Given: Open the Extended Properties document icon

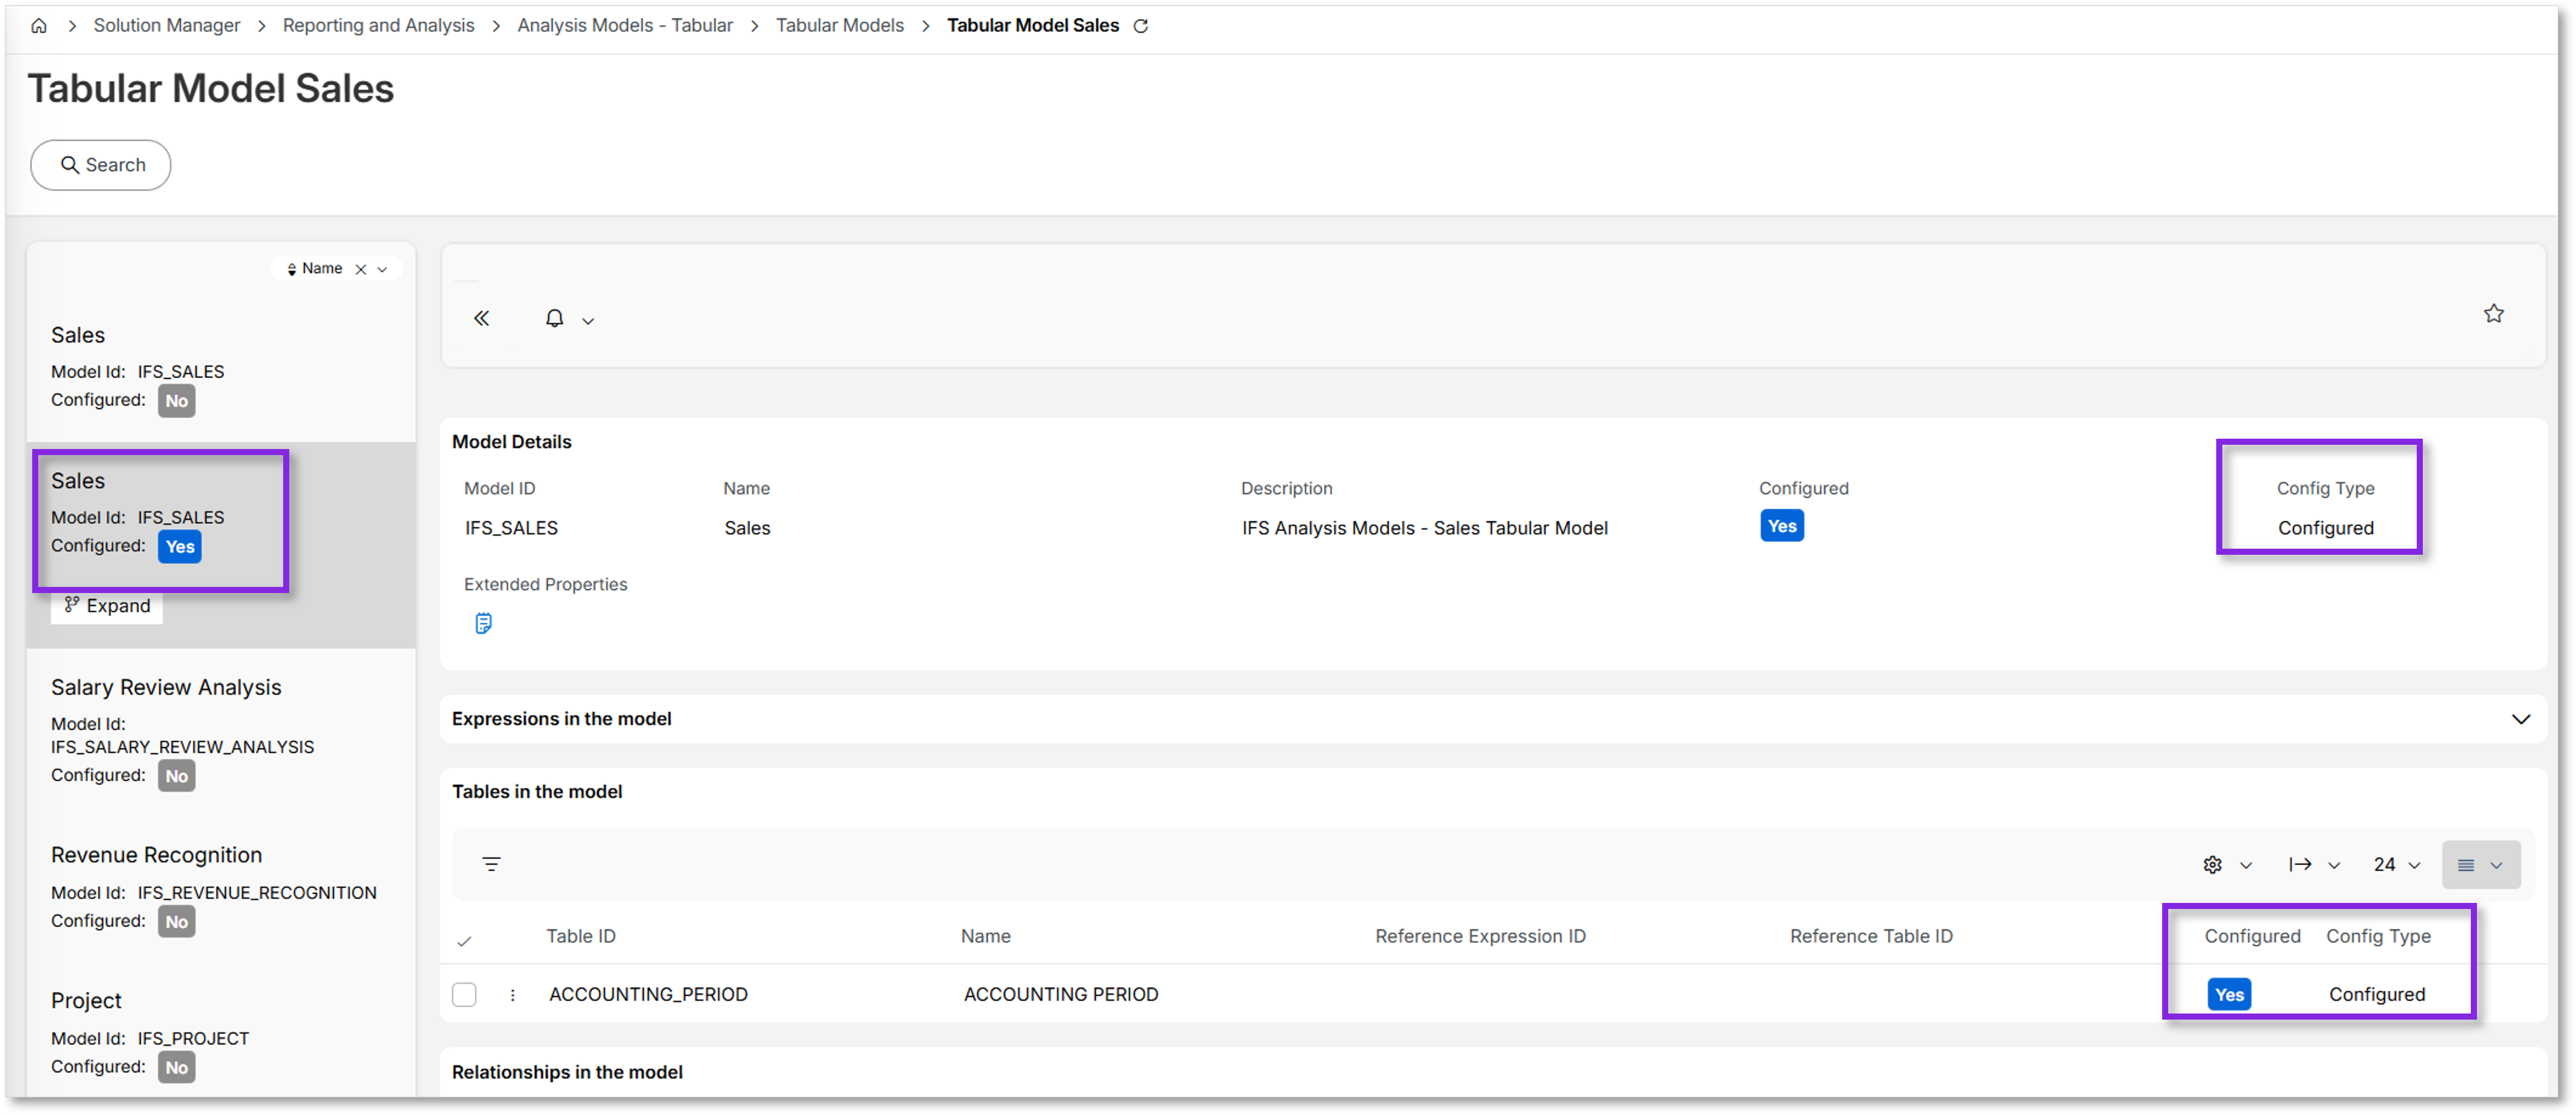Looking at the screenshot, I should (483, 623).
